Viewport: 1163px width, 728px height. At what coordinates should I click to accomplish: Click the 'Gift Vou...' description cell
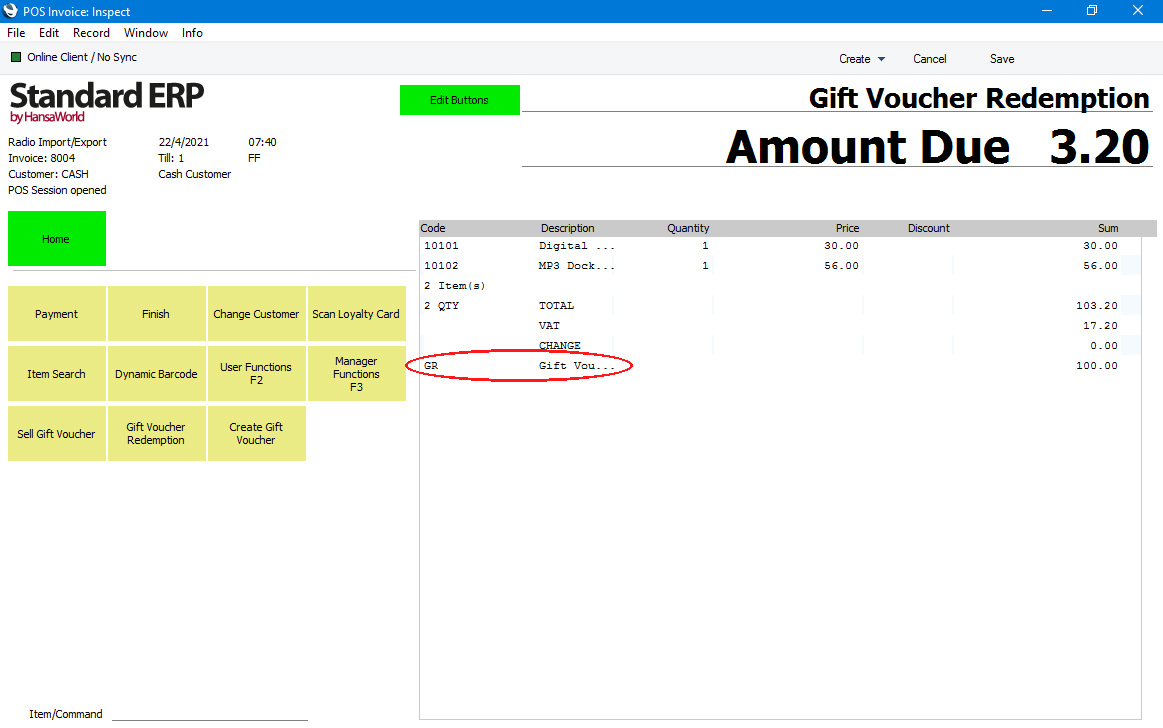pyautogui.click(x=576, y=365)
